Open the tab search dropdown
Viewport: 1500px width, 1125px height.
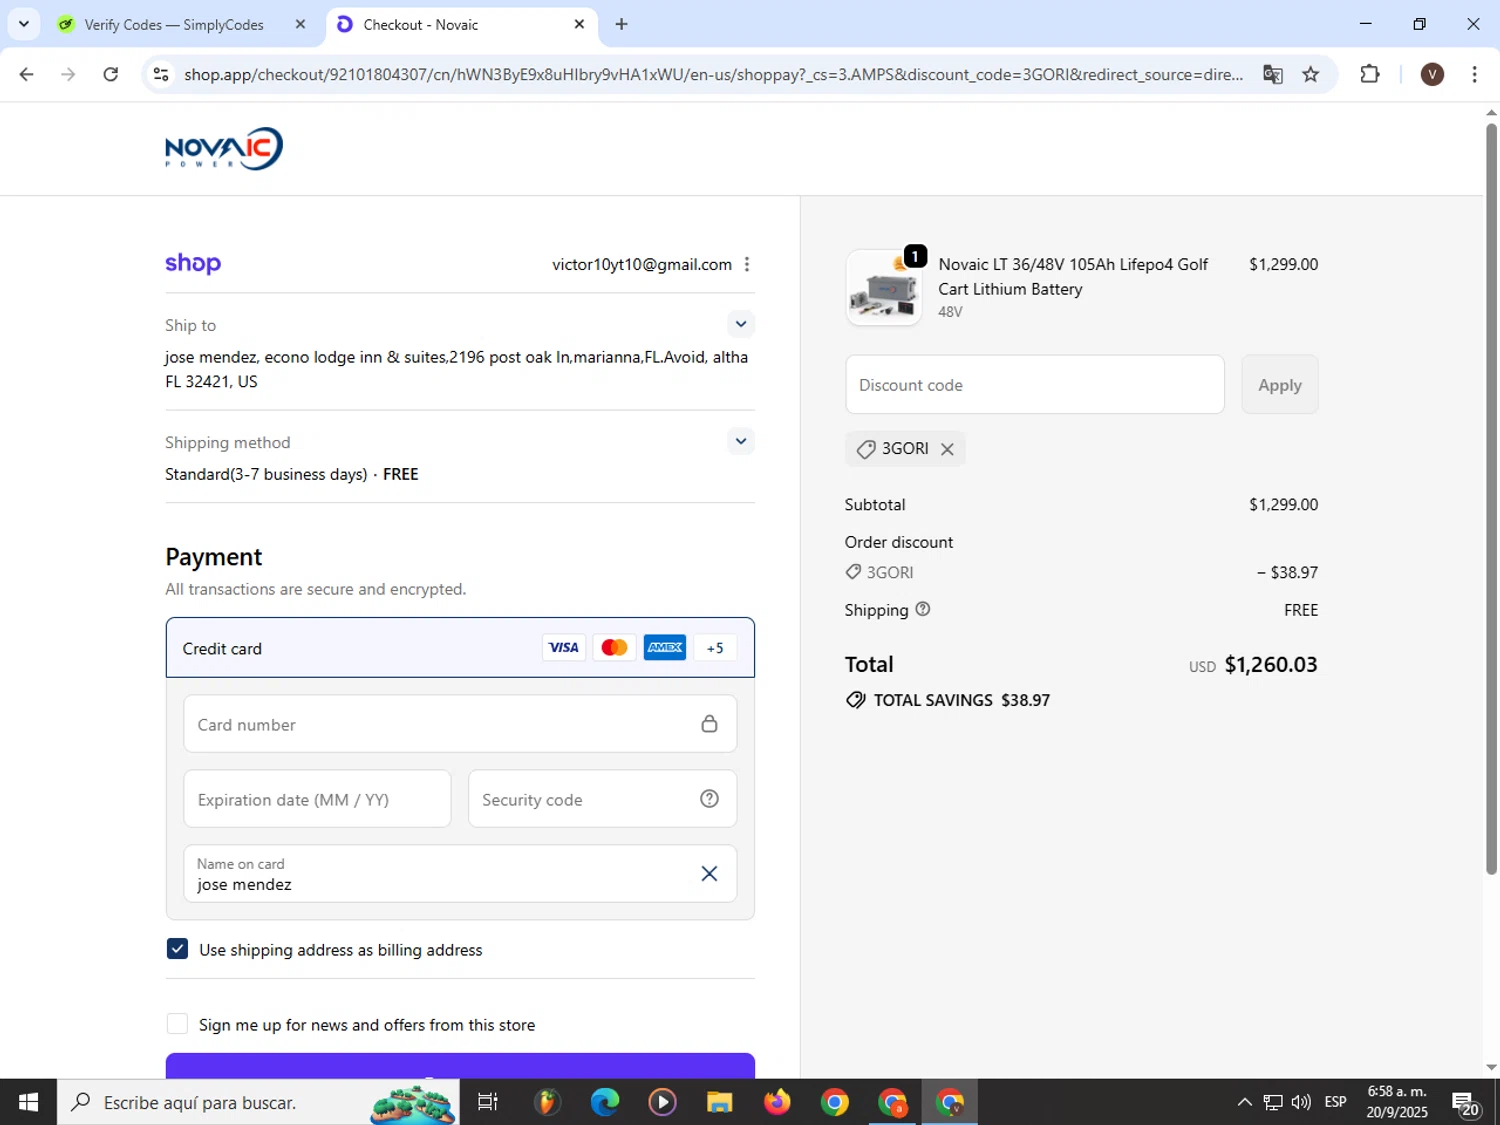click(x=24, y=24)
